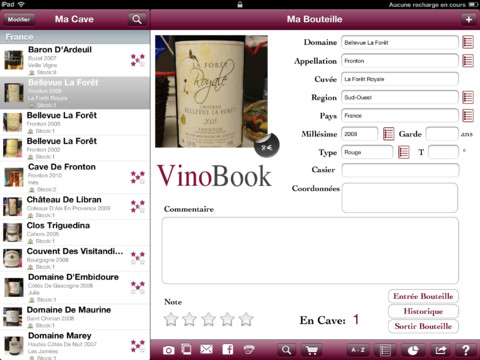This screenshot has height=360, width=480.
Task: Tap the print icon in bottom toolbar
Action: [x=249, y=349]
